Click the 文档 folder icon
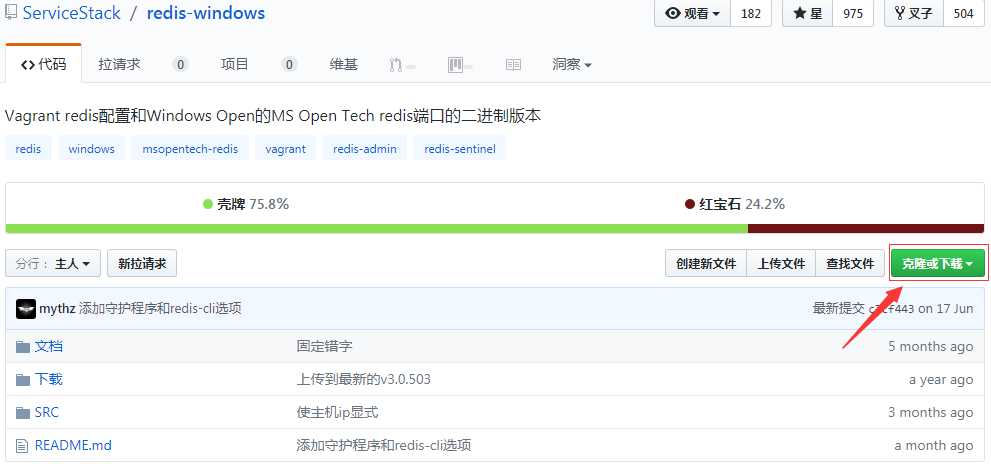This screenshot has height=464, width=991. (23, 346)
